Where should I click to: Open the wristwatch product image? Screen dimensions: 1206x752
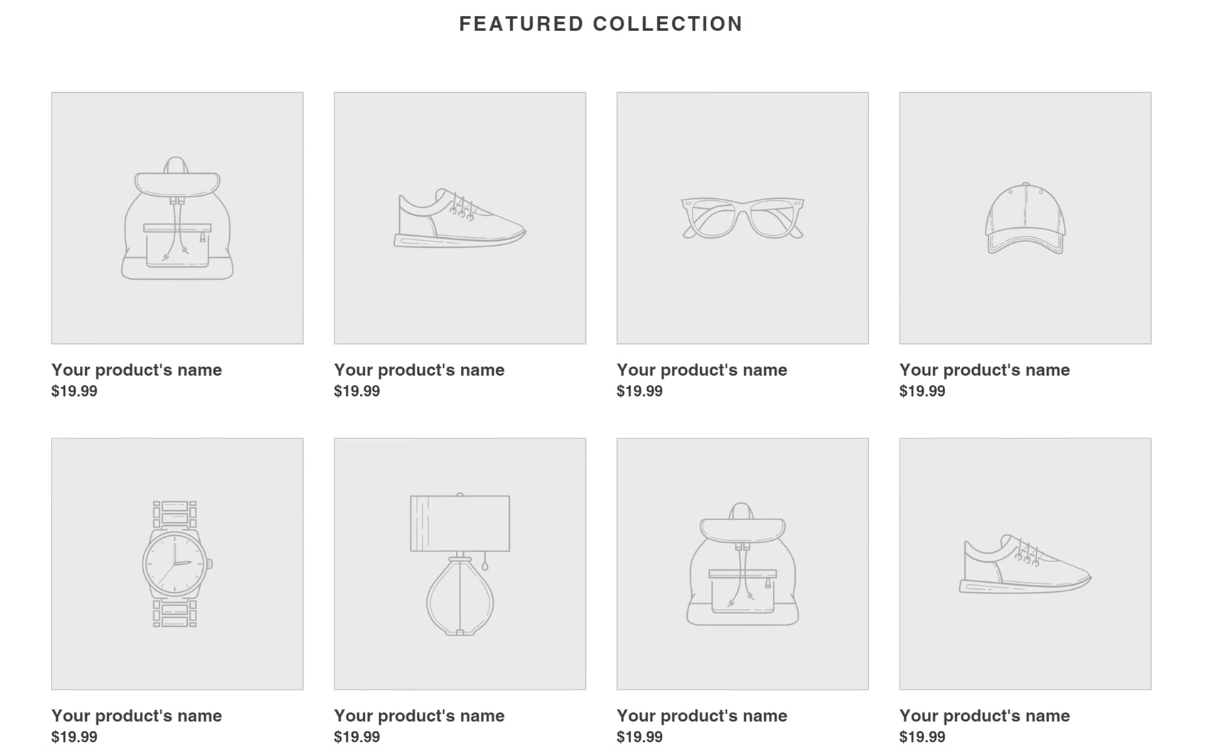(177, 564)
